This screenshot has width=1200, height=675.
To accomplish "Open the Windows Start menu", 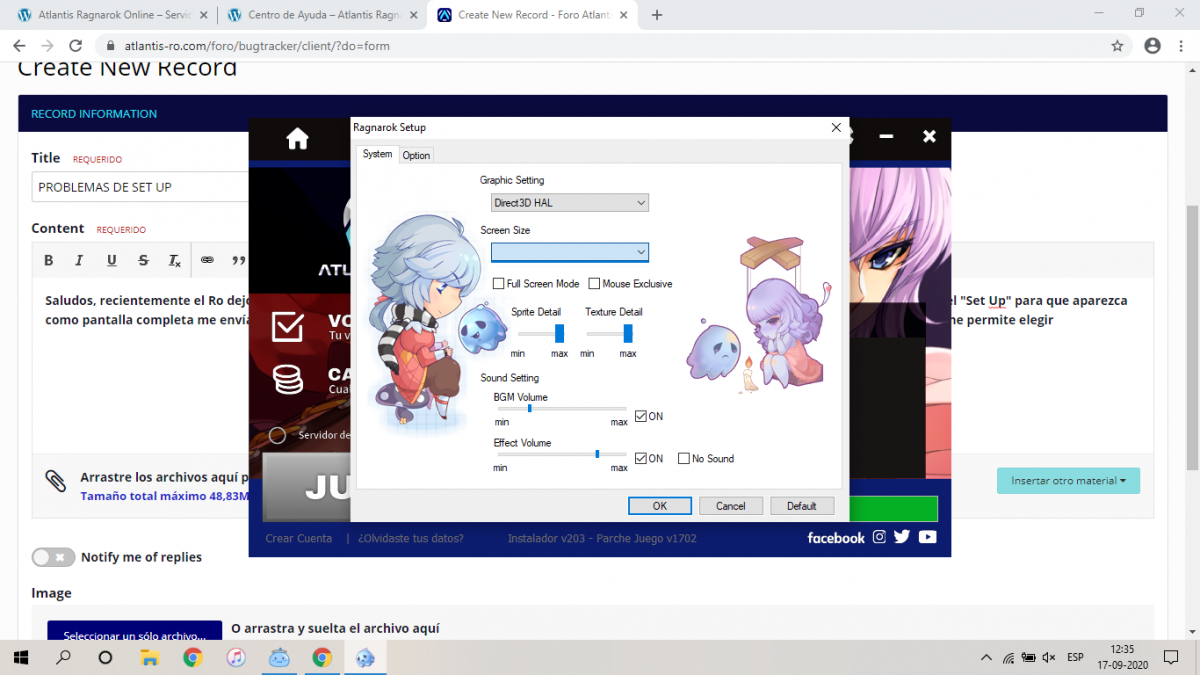I will pyautogui.click(x=20, y=657).
